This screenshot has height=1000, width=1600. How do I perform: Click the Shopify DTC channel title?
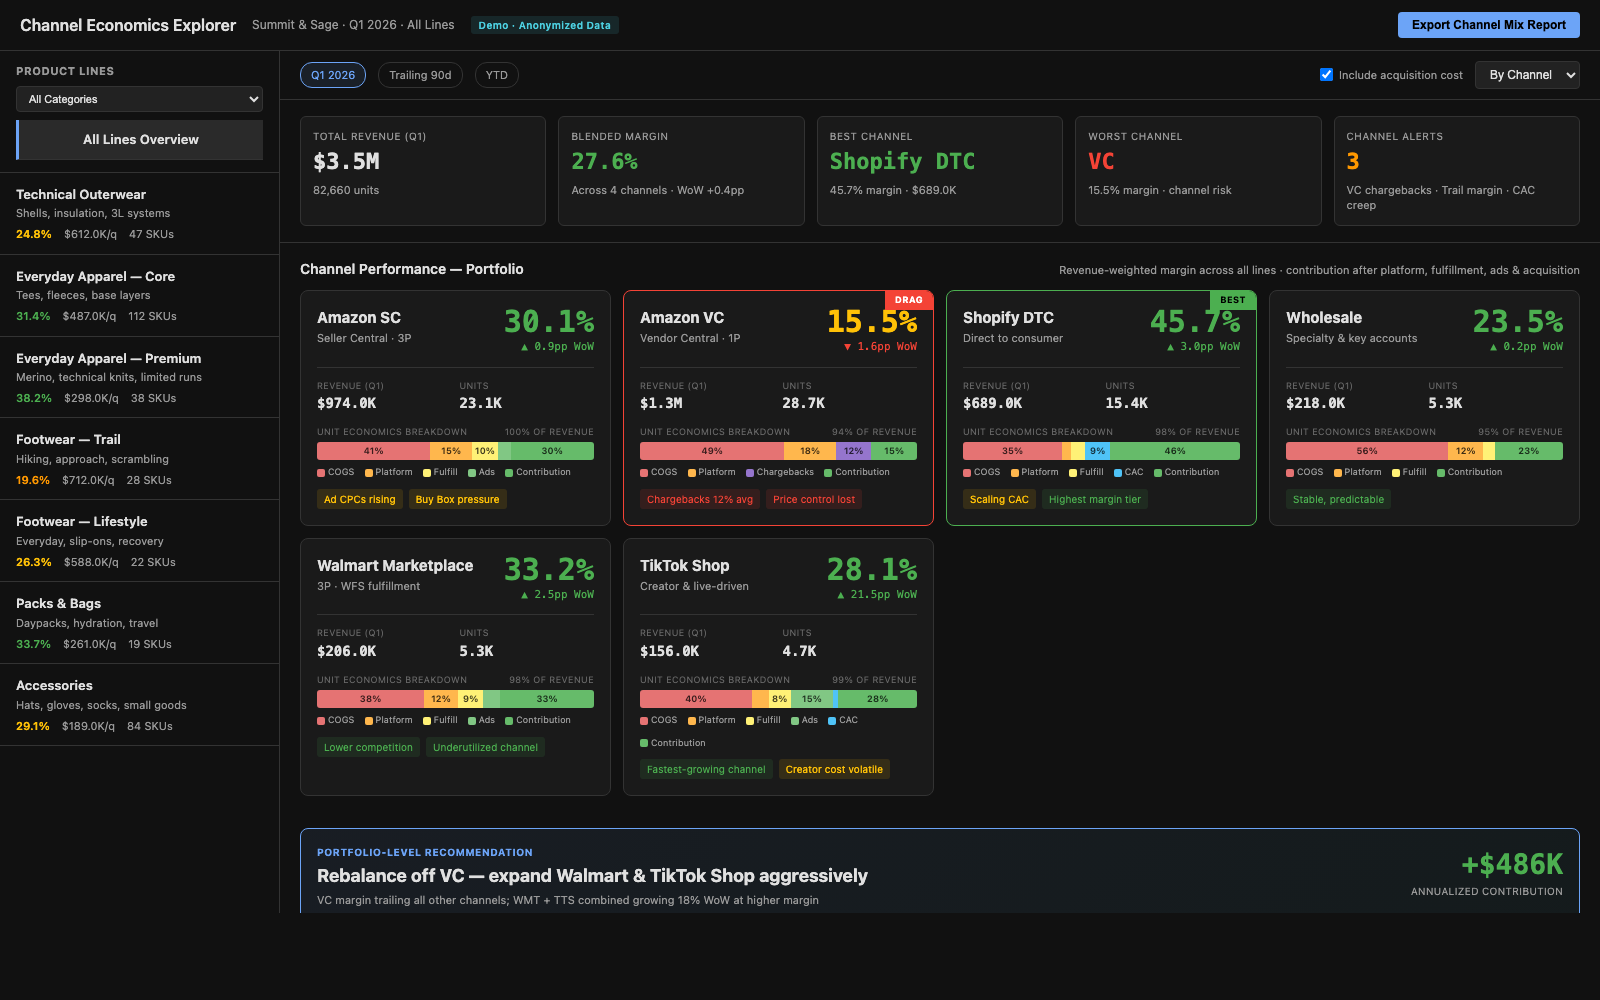coord(1008,318)
